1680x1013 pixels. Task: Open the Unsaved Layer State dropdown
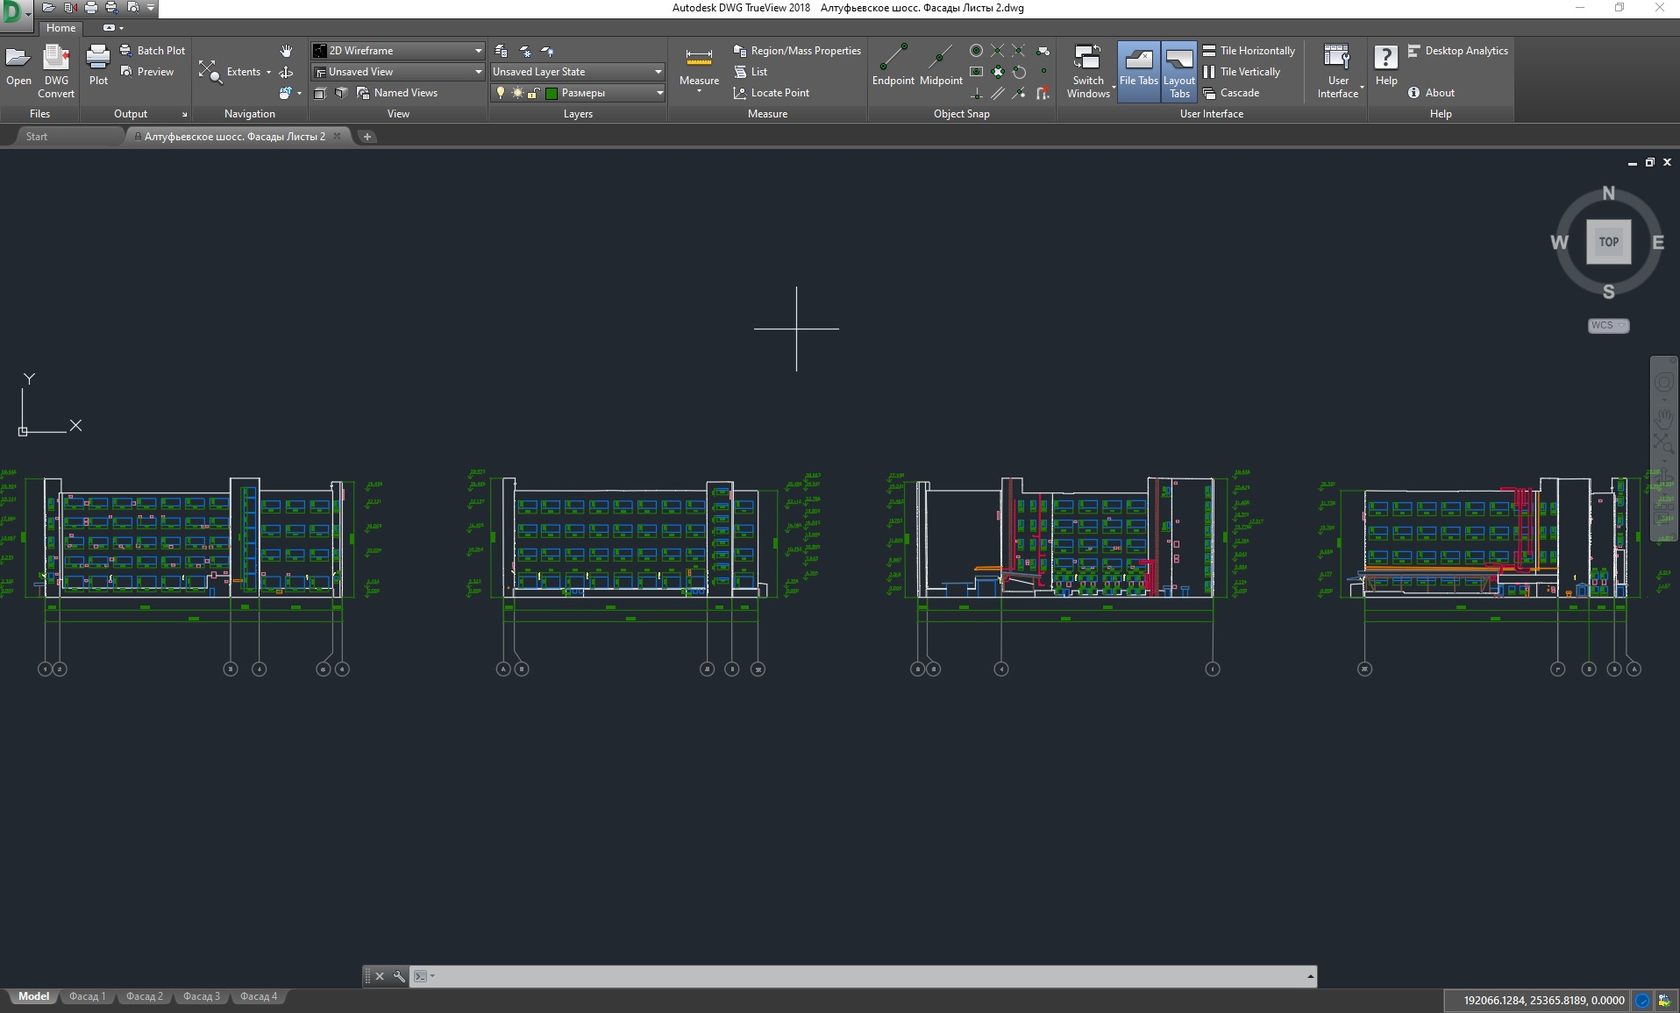pos(577,72)
